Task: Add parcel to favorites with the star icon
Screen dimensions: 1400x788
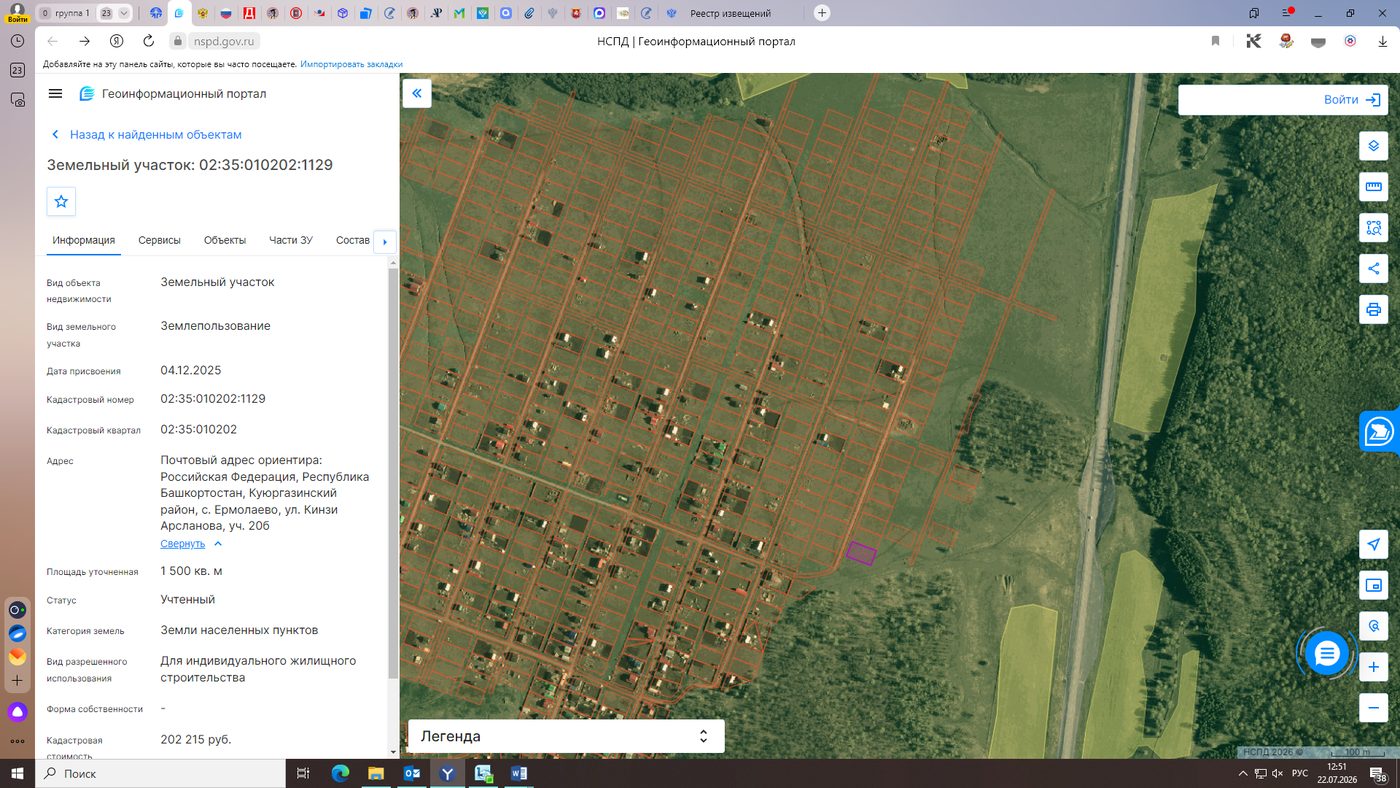Action: pos(61,201)
